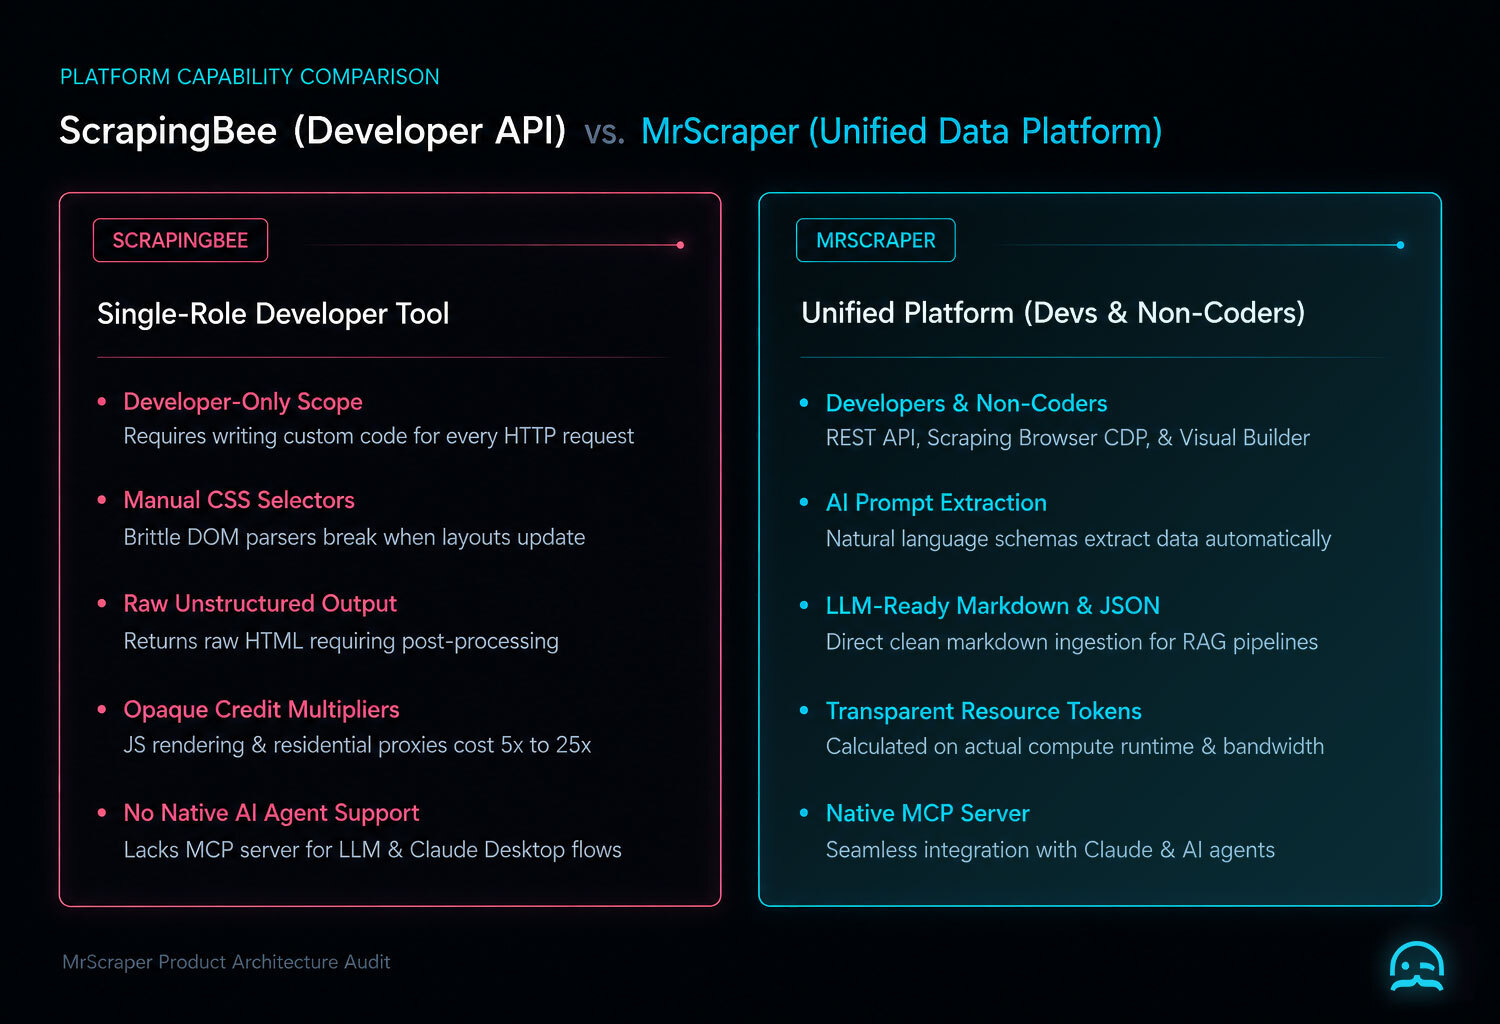Click the 'Developer-Only Scope' item title
Image resolution: width=1500 pixels, height=1024 pixels.
coord(243,401)
